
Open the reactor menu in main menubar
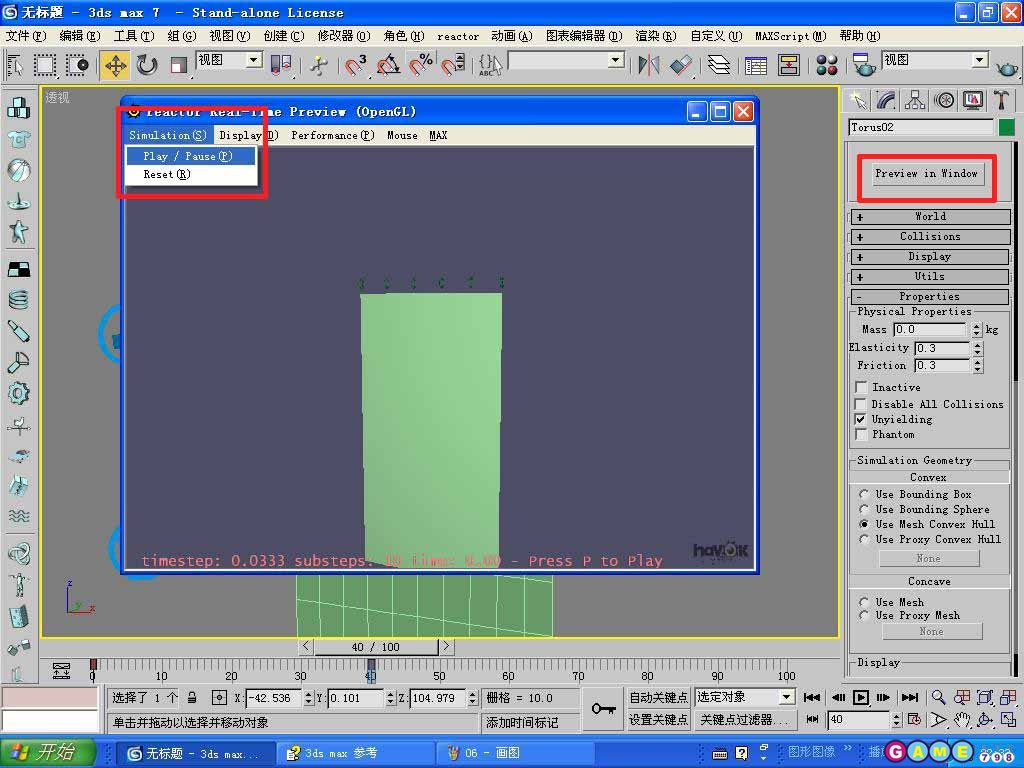458,36
